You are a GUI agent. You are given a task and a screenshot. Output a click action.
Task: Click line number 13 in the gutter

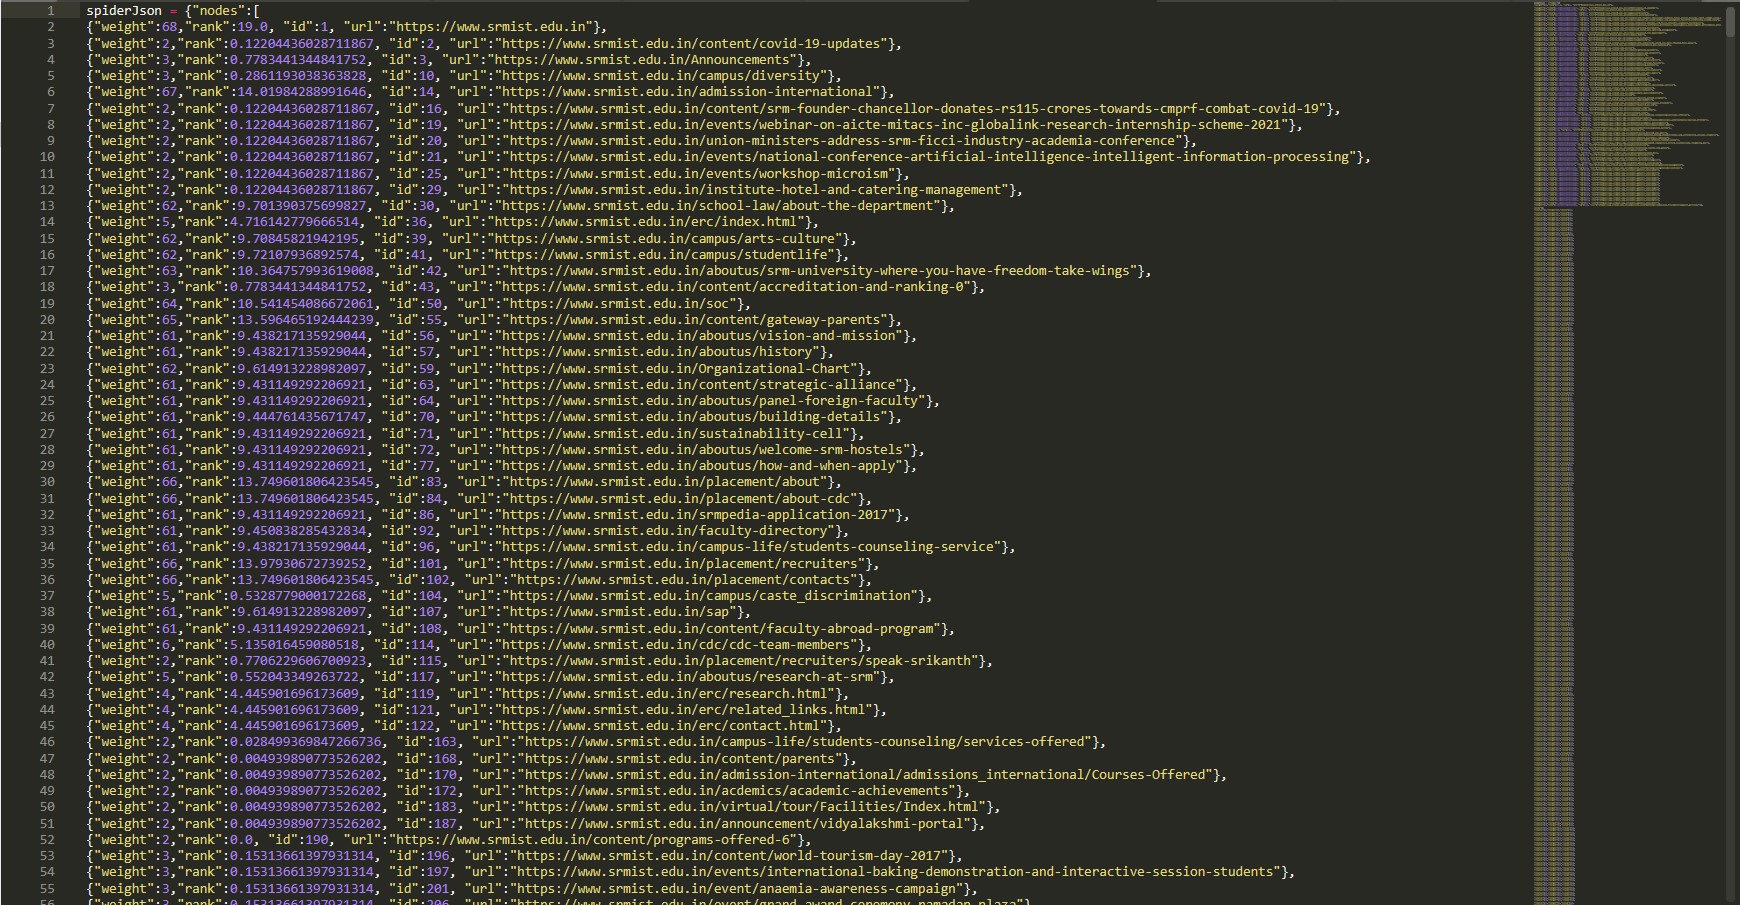click(47, 206)
